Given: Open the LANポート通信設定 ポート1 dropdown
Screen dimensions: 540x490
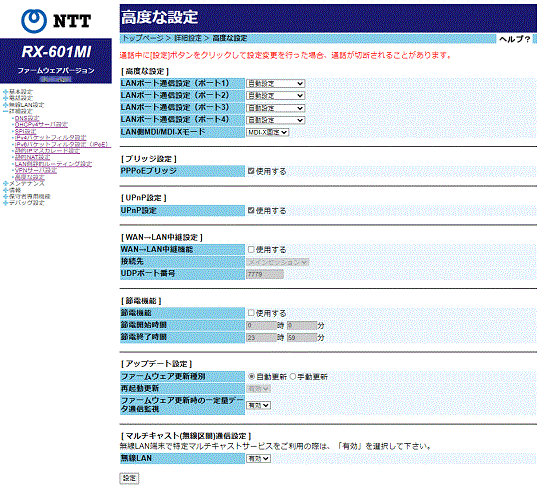Looking at the screenshot, I should (275, 83).
